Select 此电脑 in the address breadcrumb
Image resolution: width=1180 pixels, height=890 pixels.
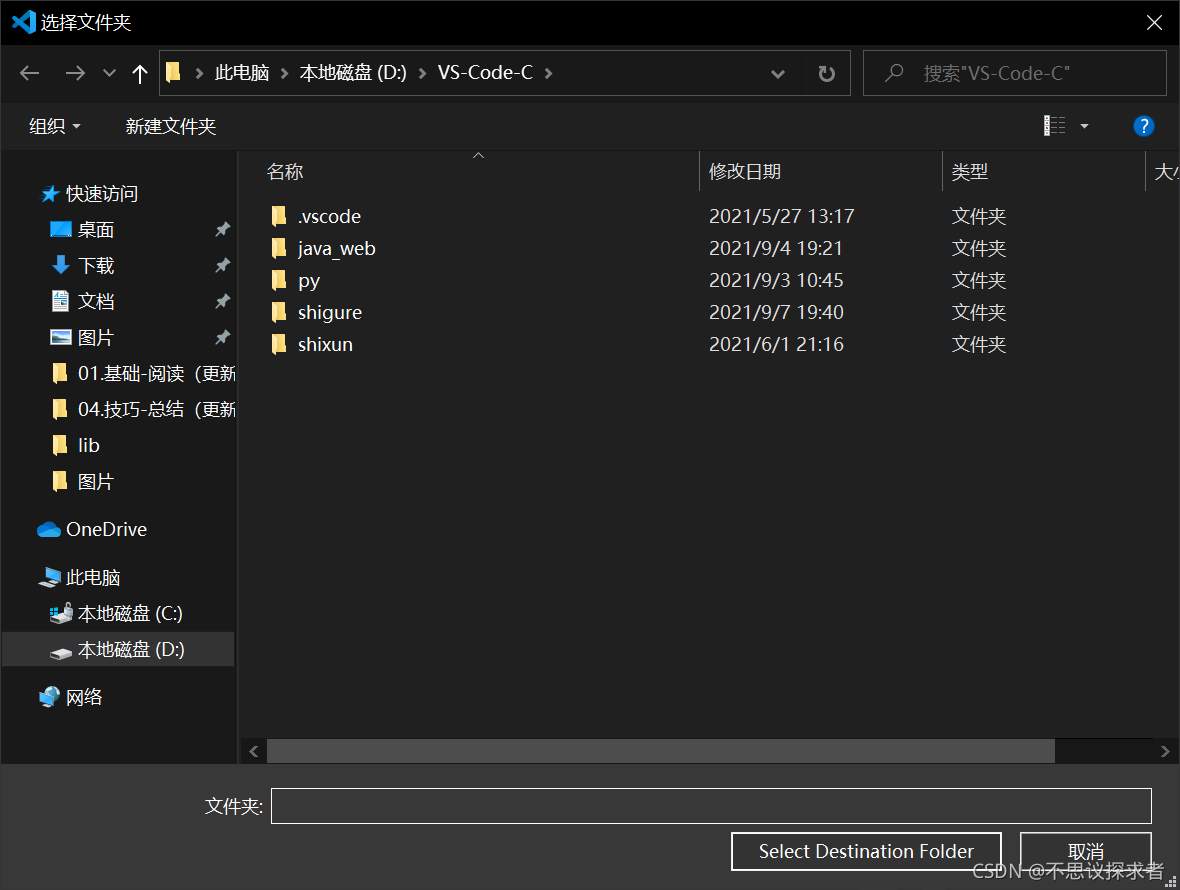[242, 73]
